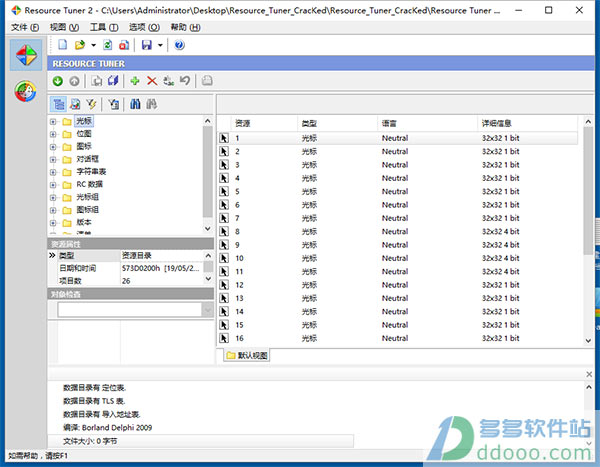Click the resource tree scrollbar down arrow
Image resolution: width=600 pixels, height=467 pixels.
(208, 229)
